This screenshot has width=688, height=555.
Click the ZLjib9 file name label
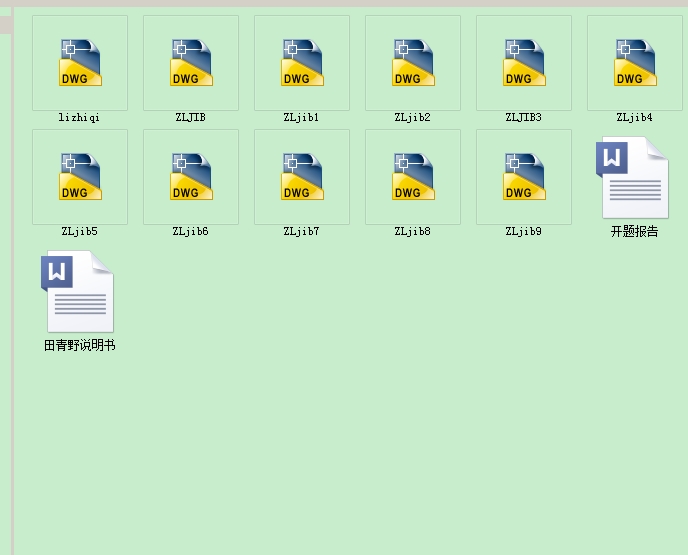tap(523, 231)
